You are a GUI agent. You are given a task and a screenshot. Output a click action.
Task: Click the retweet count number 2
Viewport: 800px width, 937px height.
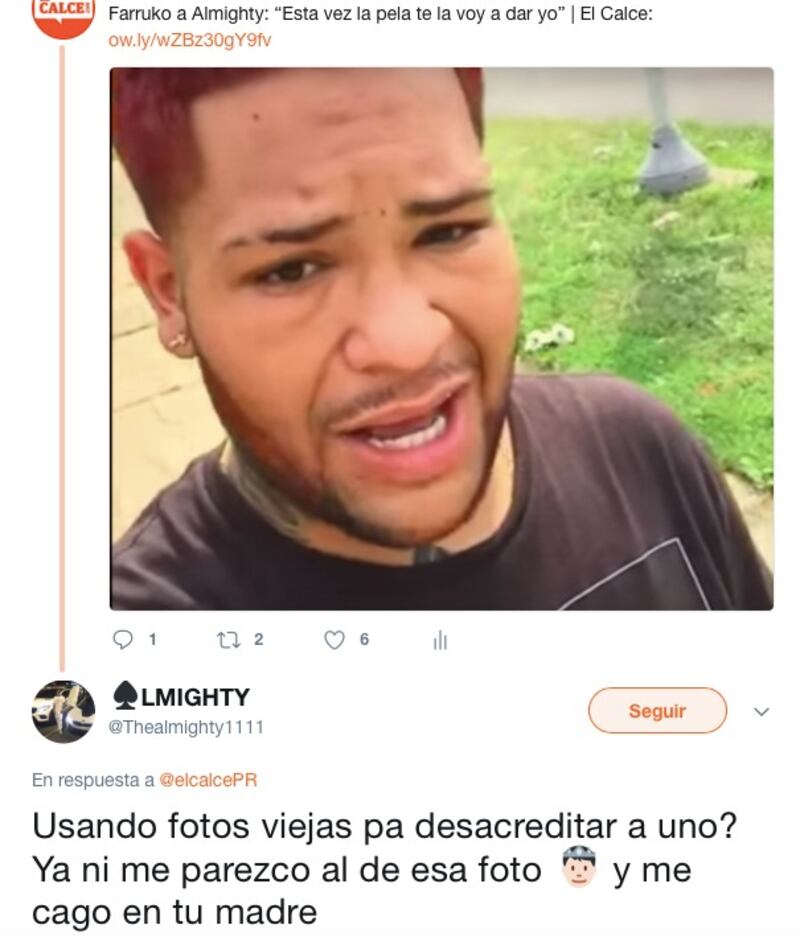click(258, 639)
